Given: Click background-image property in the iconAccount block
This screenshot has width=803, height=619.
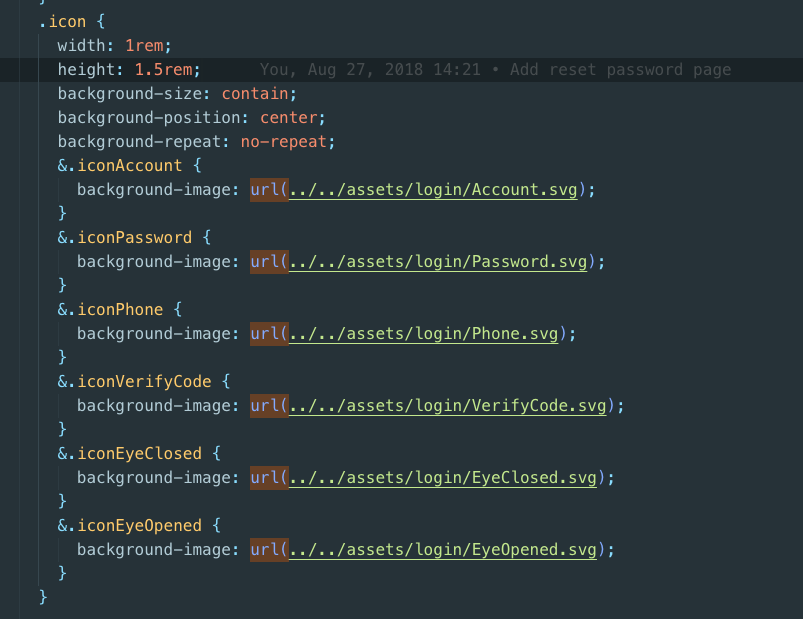Looking at the screenshot, I should (x=154, y=190).
